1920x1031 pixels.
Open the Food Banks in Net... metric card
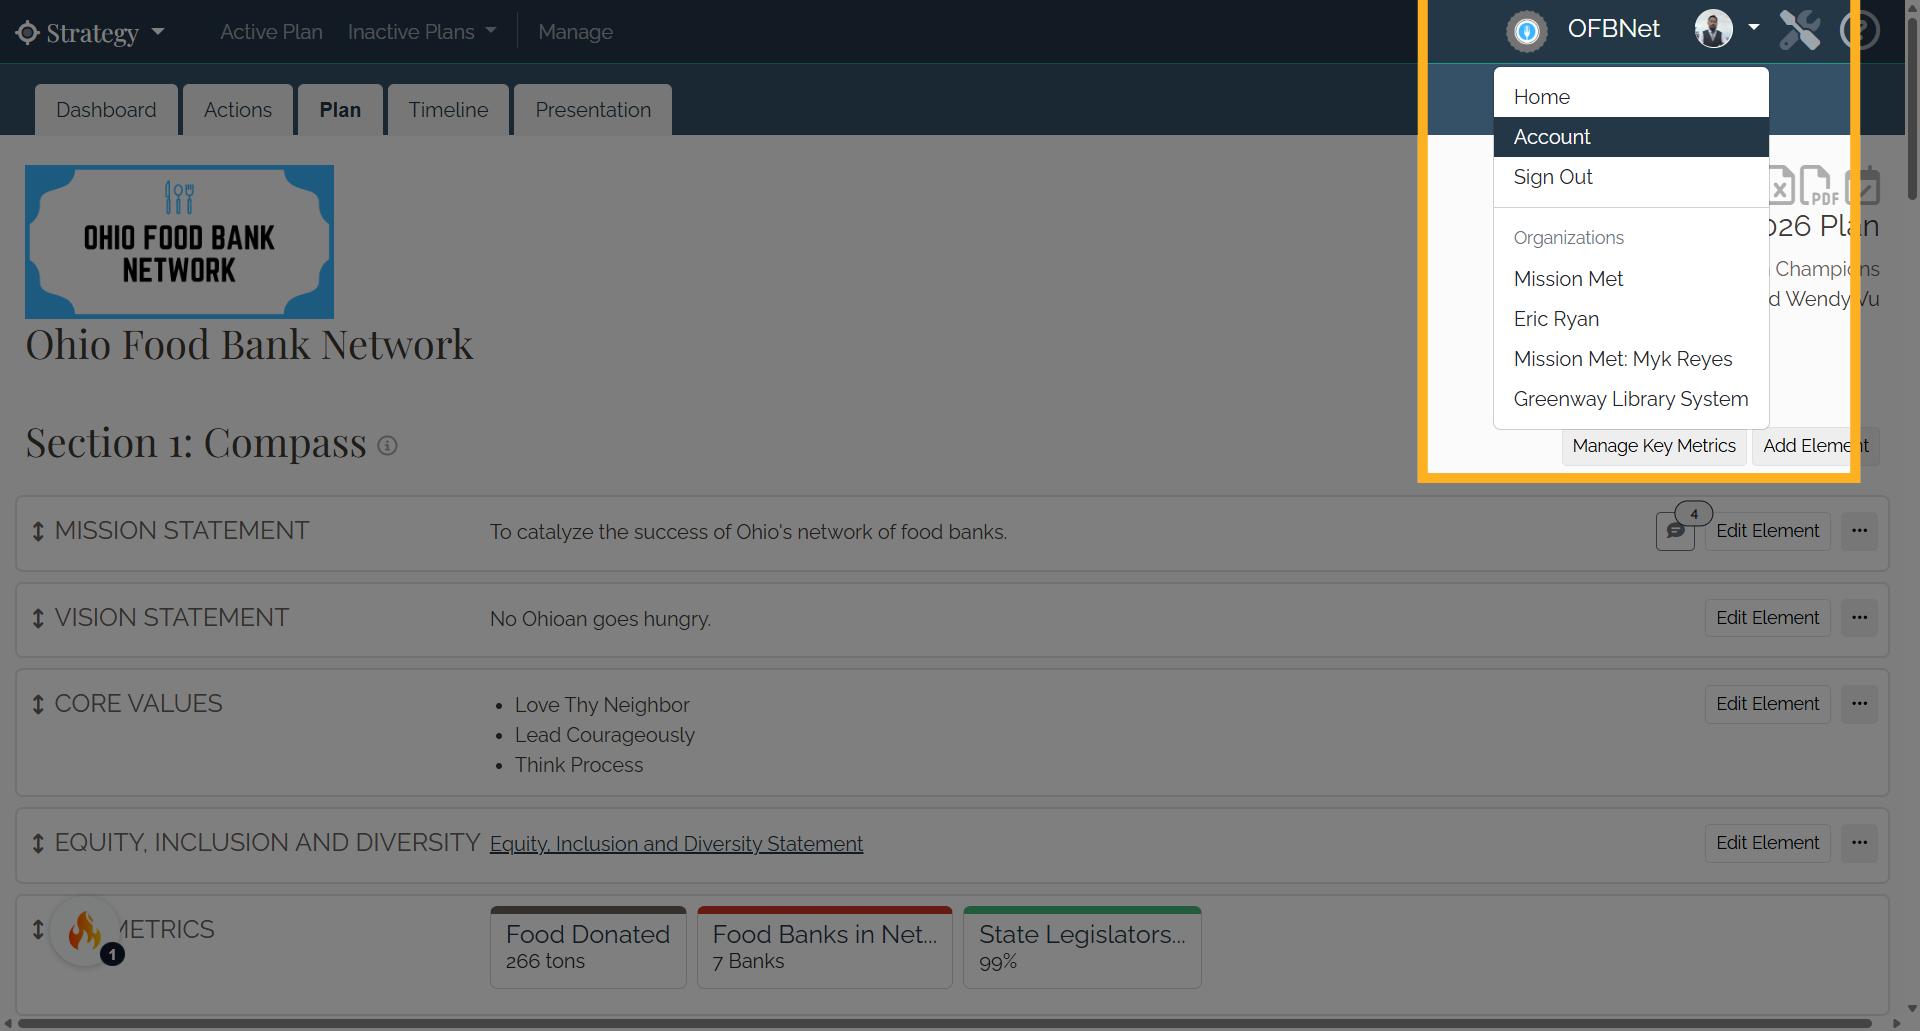click(825, 947)
